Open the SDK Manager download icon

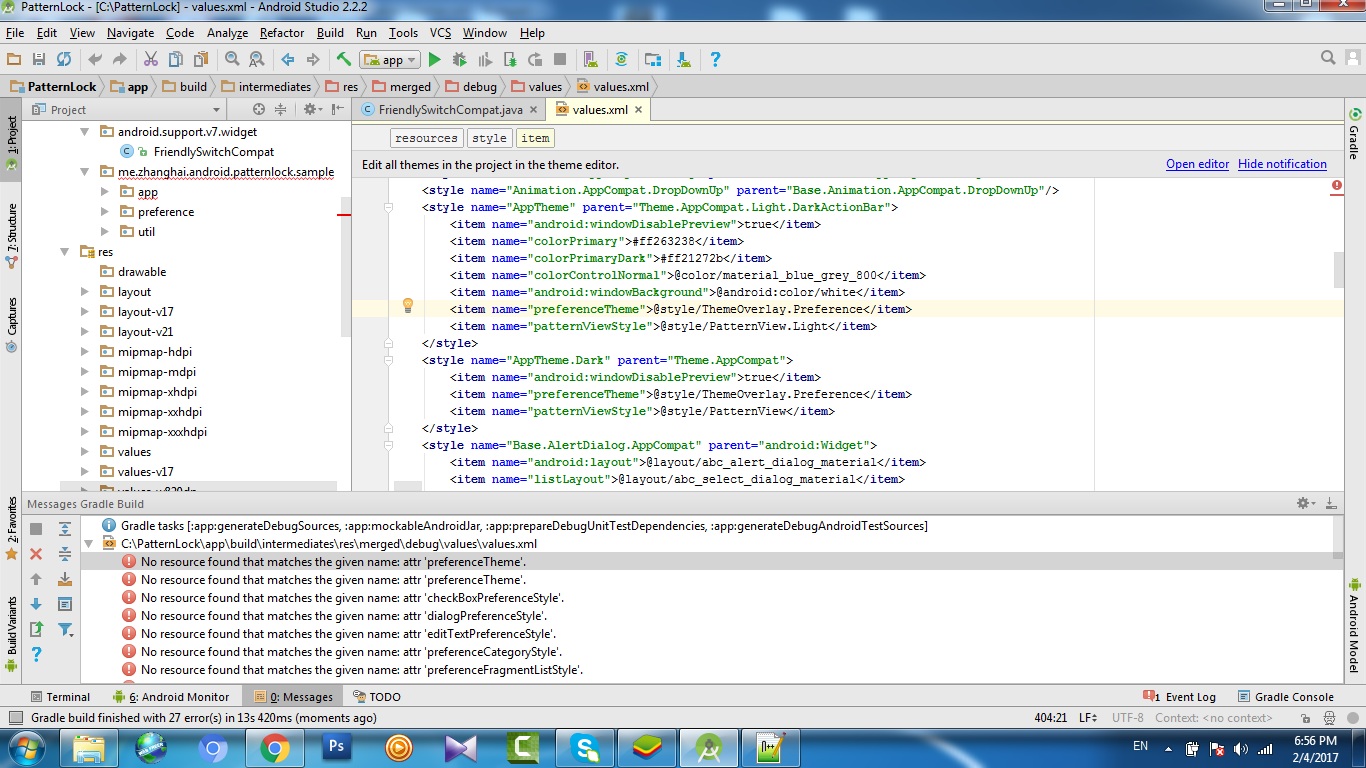point(683,60)
